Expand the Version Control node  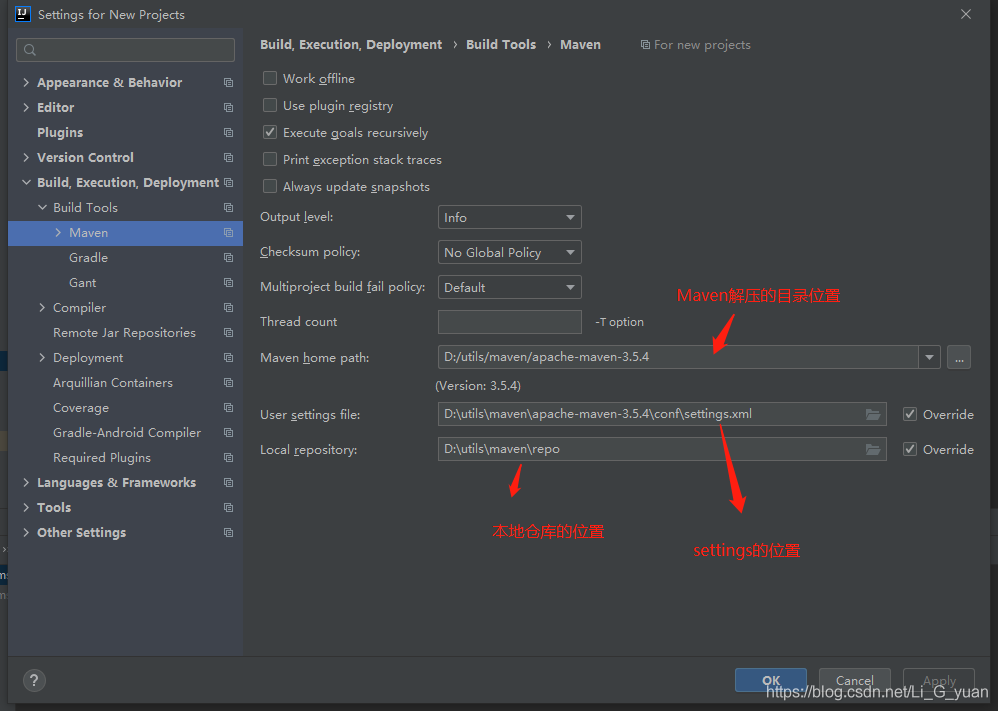(26, 157)
